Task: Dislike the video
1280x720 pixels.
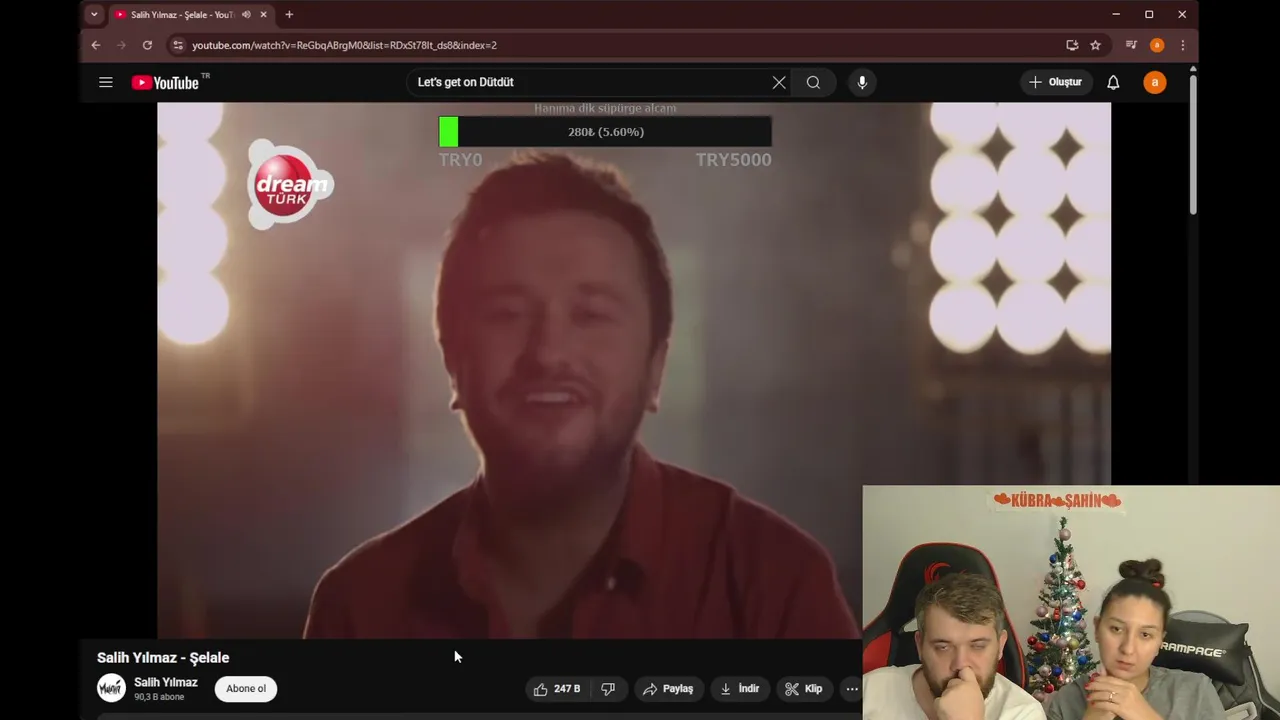Action: click(608, 689)
